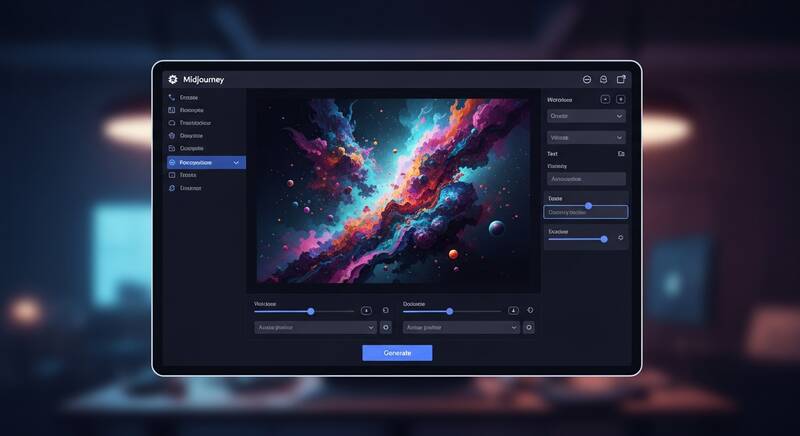Click the Midjourney gear logo icon
800x436 pixels.
click(173, 80)
